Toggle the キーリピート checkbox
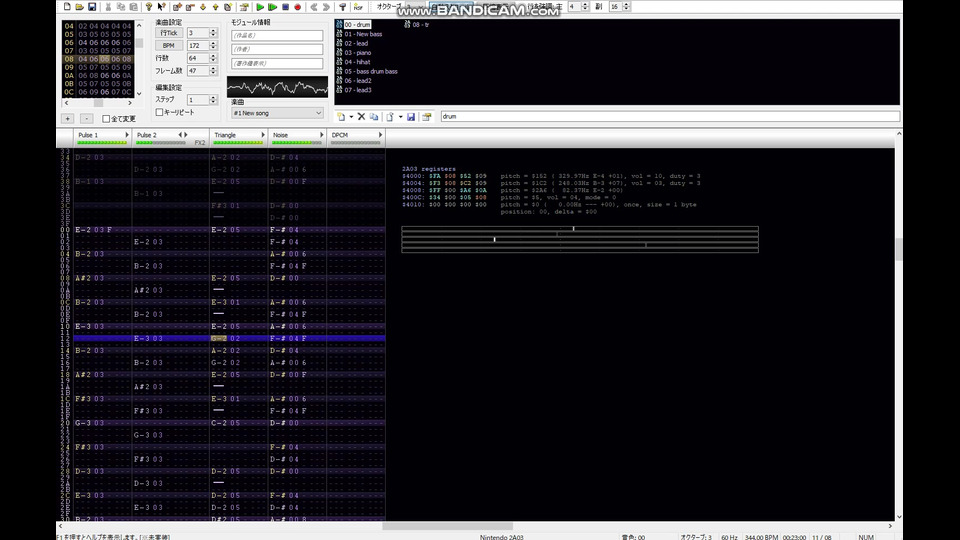 point(159,112)
